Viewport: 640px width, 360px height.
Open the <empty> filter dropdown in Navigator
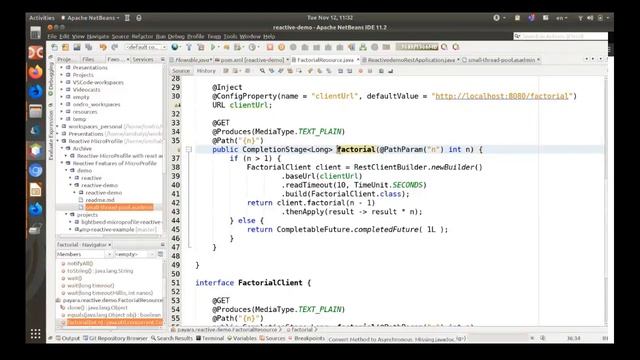point(134,254)
